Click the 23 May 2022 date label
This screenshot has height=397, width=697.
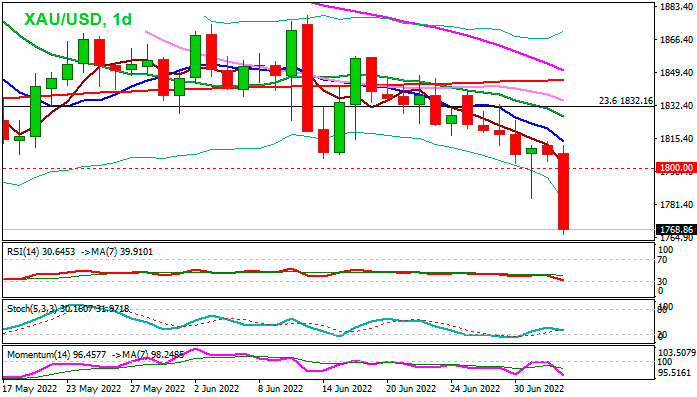94,389
